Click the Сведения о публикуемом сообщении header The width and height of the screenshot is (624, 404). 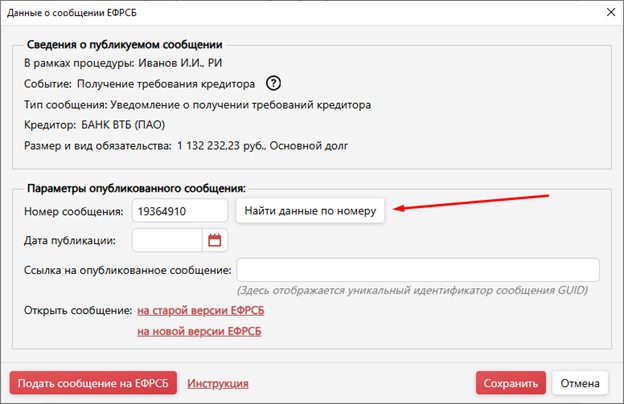tap(124, 45)
